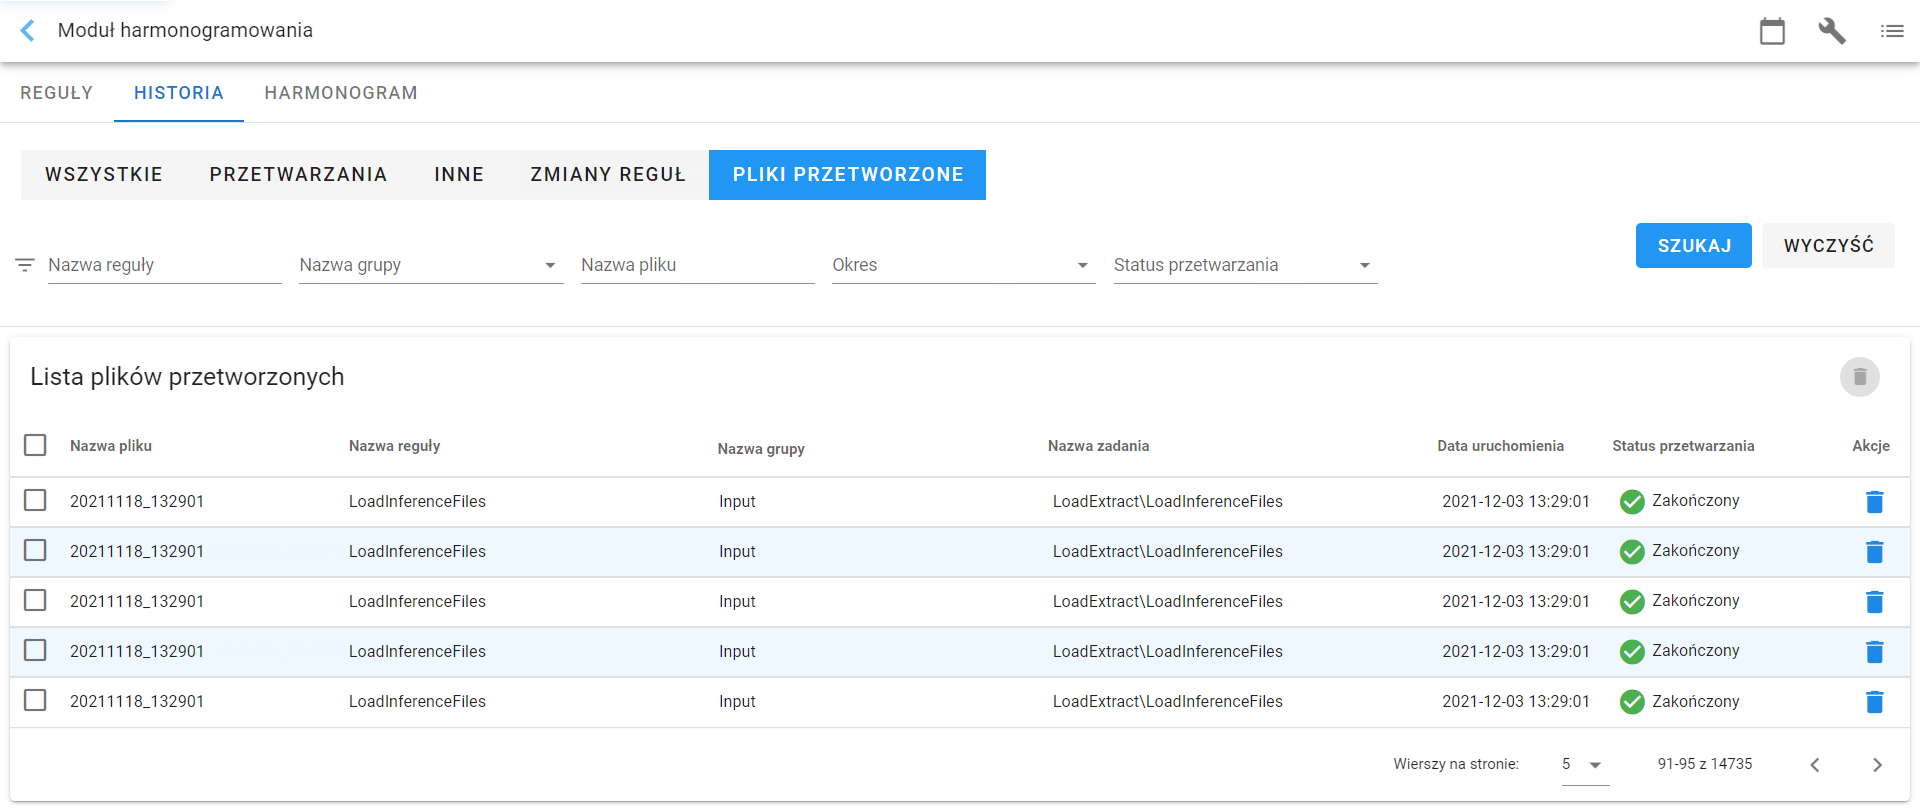Click the Nazwa grupy column header
Image resolution: width=1920 pixels, height=810 pixels.
click(761, 449)
